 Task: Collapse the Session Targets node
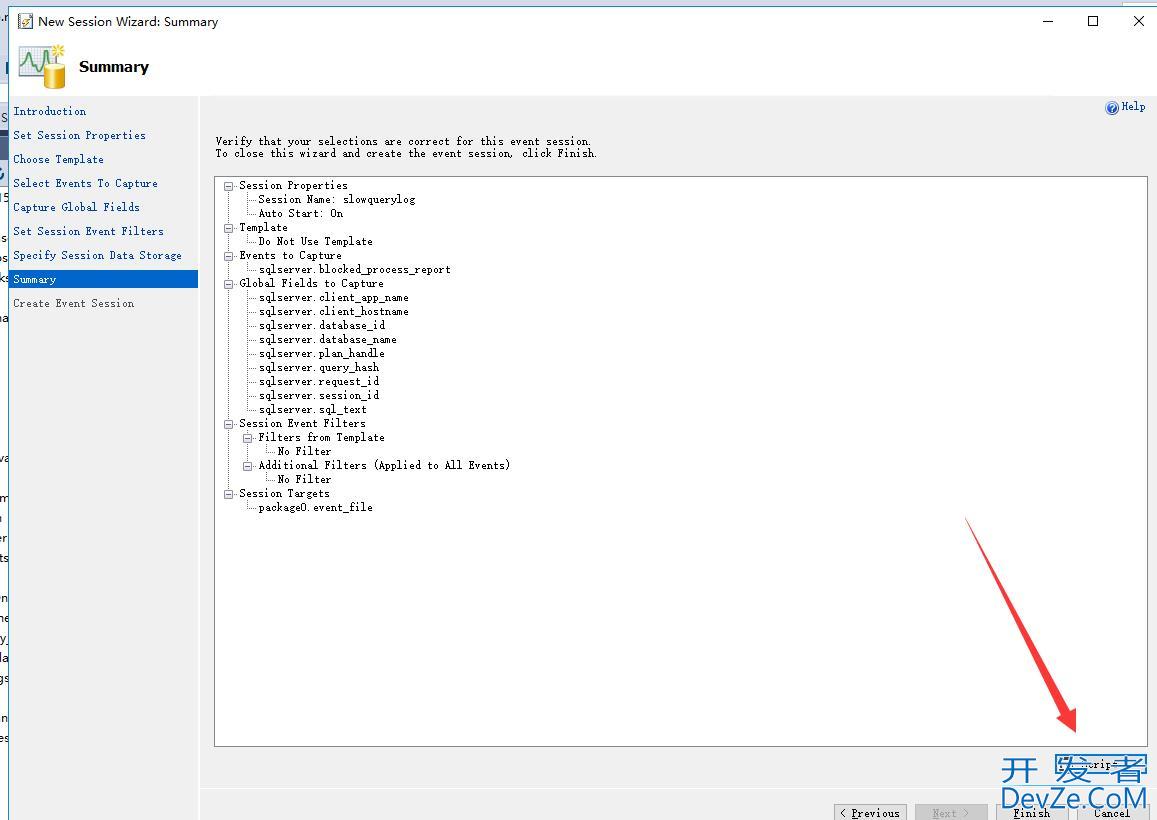pyautogui.click(x=229, y=495)
